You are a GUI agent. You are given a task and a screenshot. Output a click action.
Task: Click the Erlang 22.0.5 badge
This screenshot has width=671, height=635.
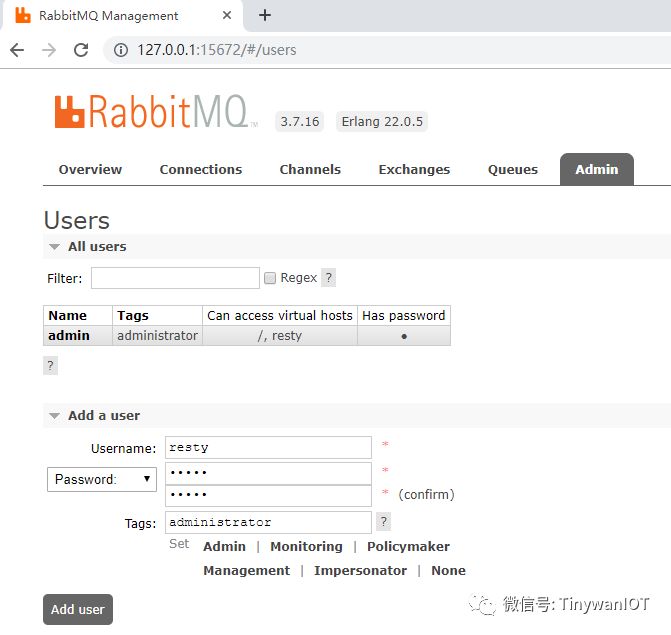coord(382,122)
